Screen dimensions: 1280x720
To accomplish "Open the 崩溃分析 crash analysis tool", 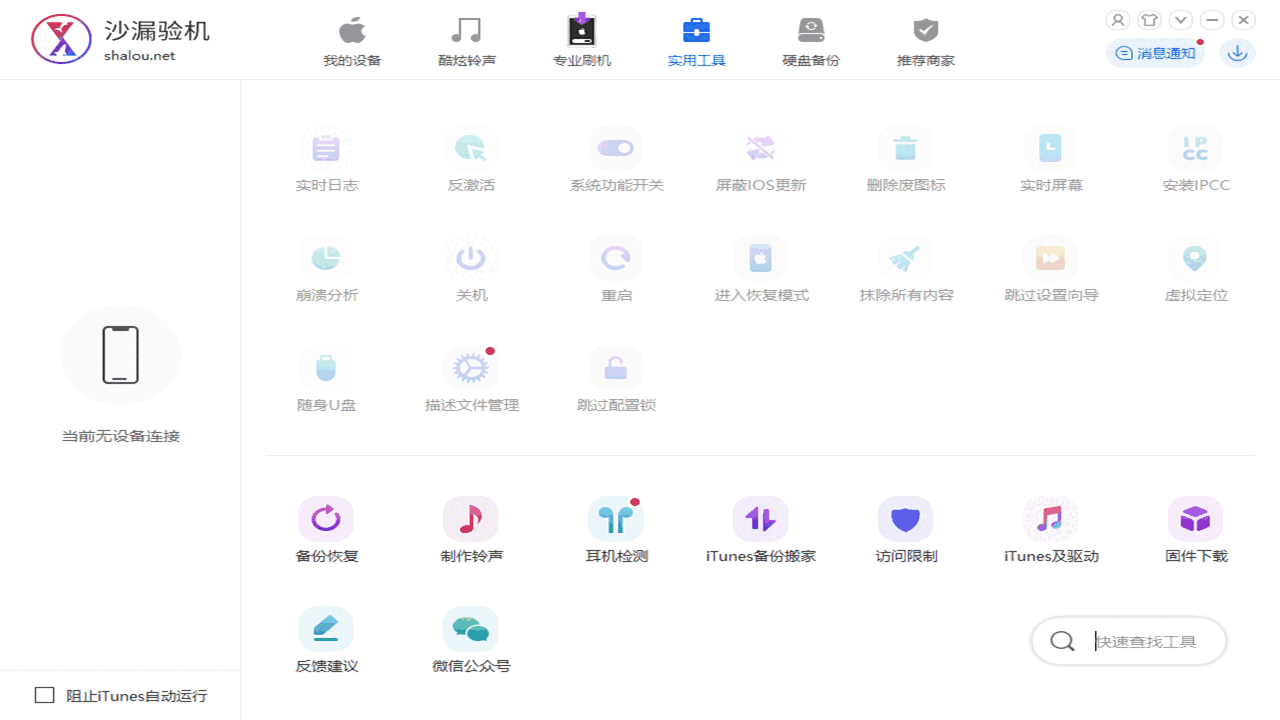I will 326,269.
